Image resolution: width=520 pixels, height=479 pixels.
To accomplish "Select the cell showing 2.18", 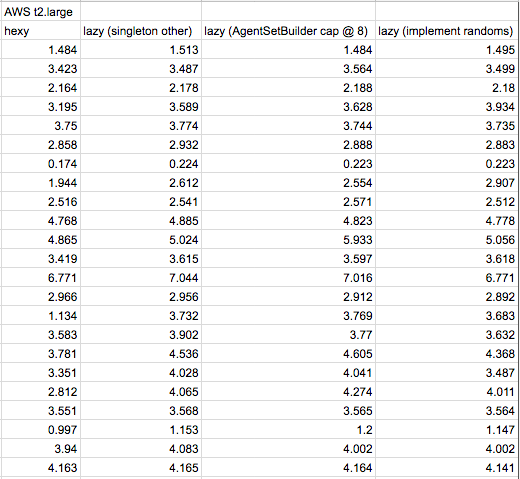I will coord(447,88).
